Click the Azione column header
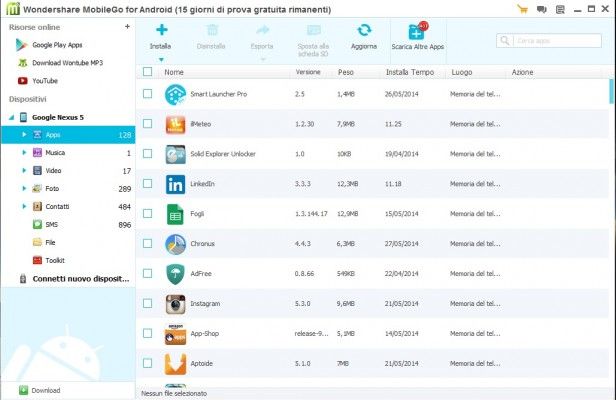 click(522, 72)
